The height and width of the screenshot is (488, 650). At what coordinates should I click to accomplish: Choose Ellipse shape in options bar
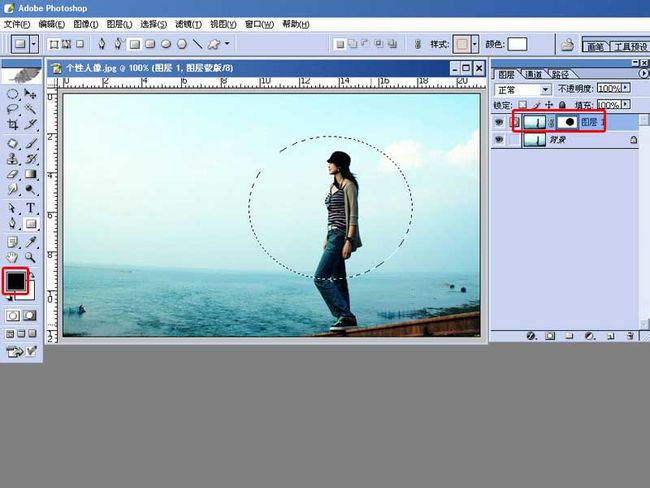tap(166, 44)
